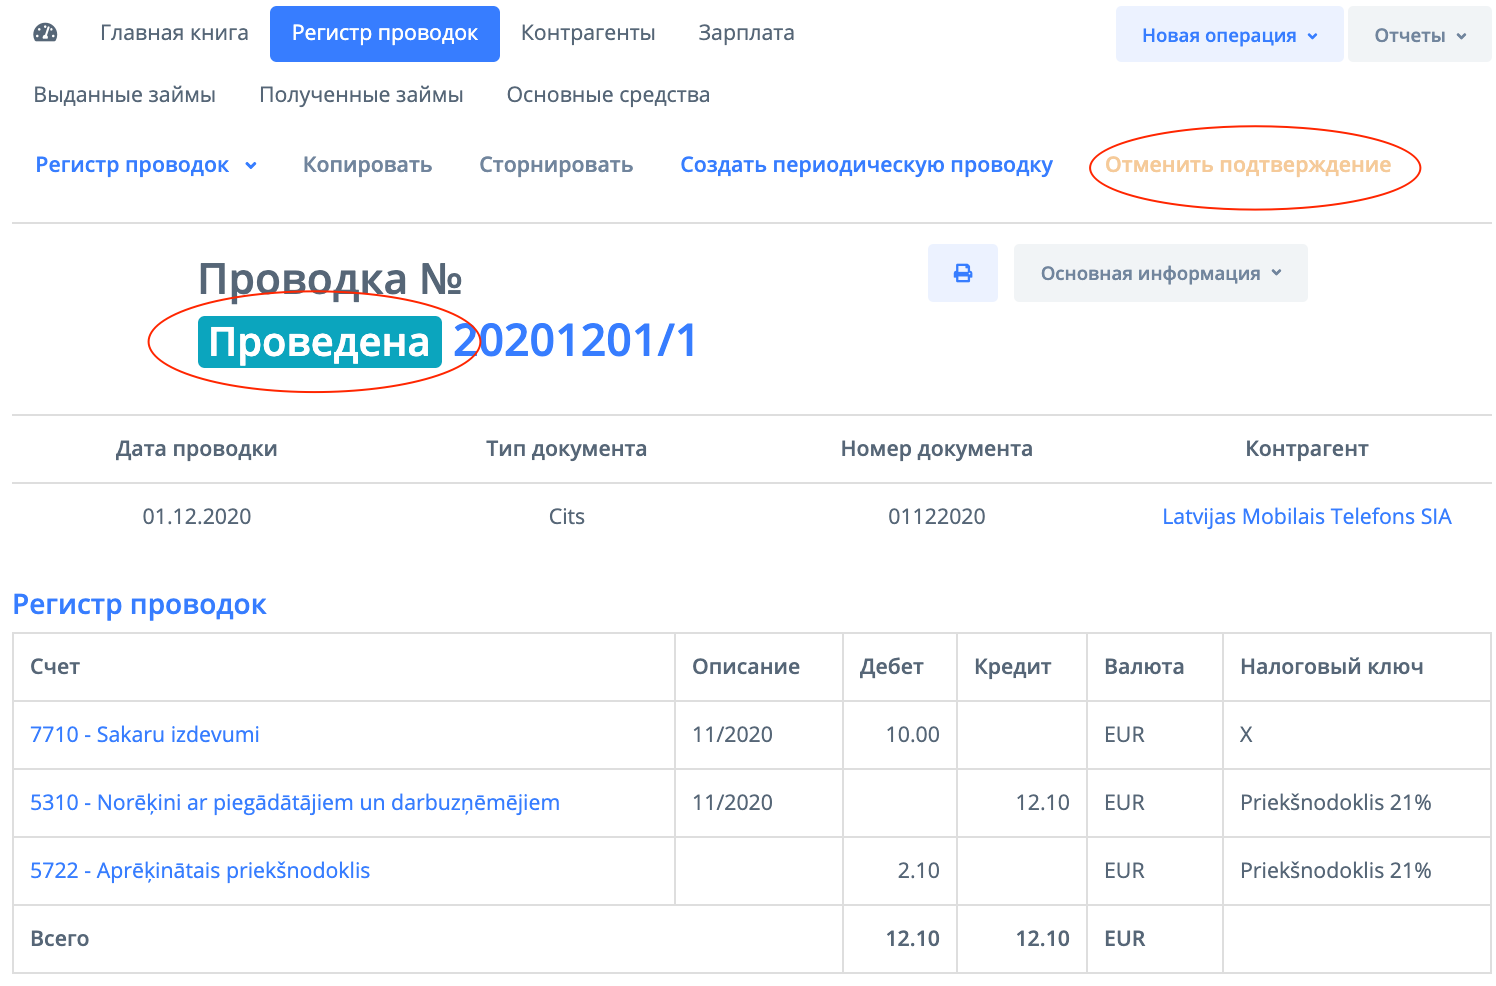
Task: Open the Зарплата tab
Action: pyautogui.click(x=746, y=33)
